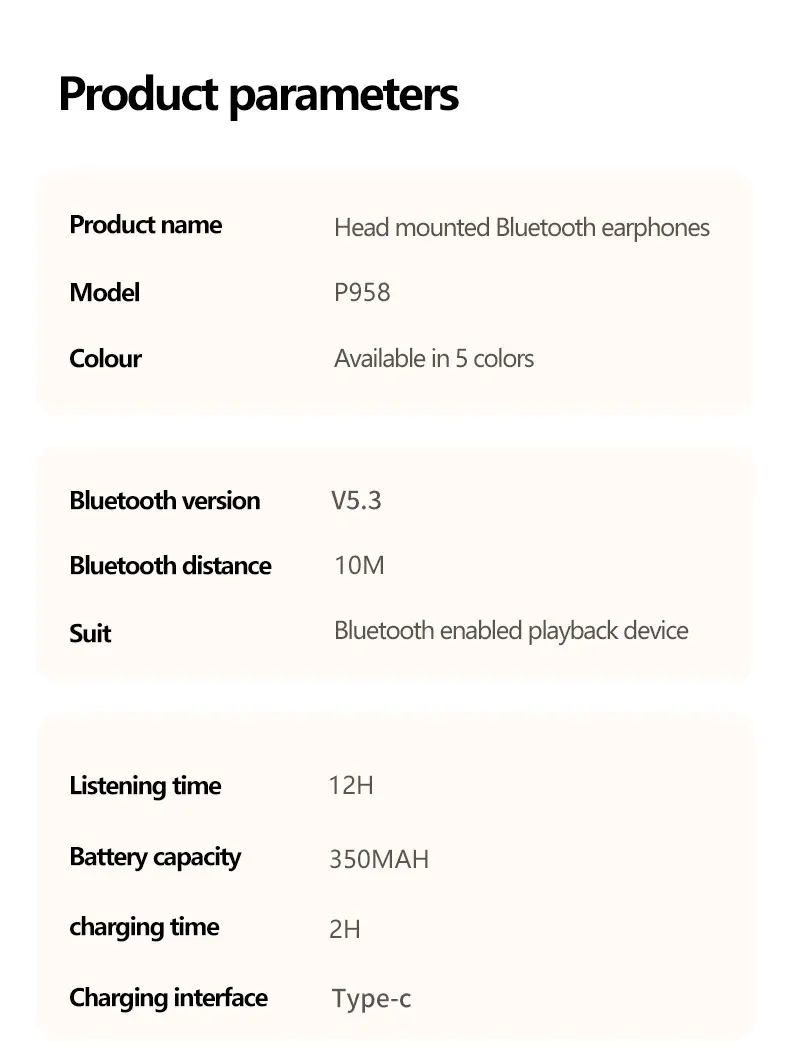Click Bluetooth enabled playback device text
Screen dimensions: 790x1057
[x=511, y=631]
